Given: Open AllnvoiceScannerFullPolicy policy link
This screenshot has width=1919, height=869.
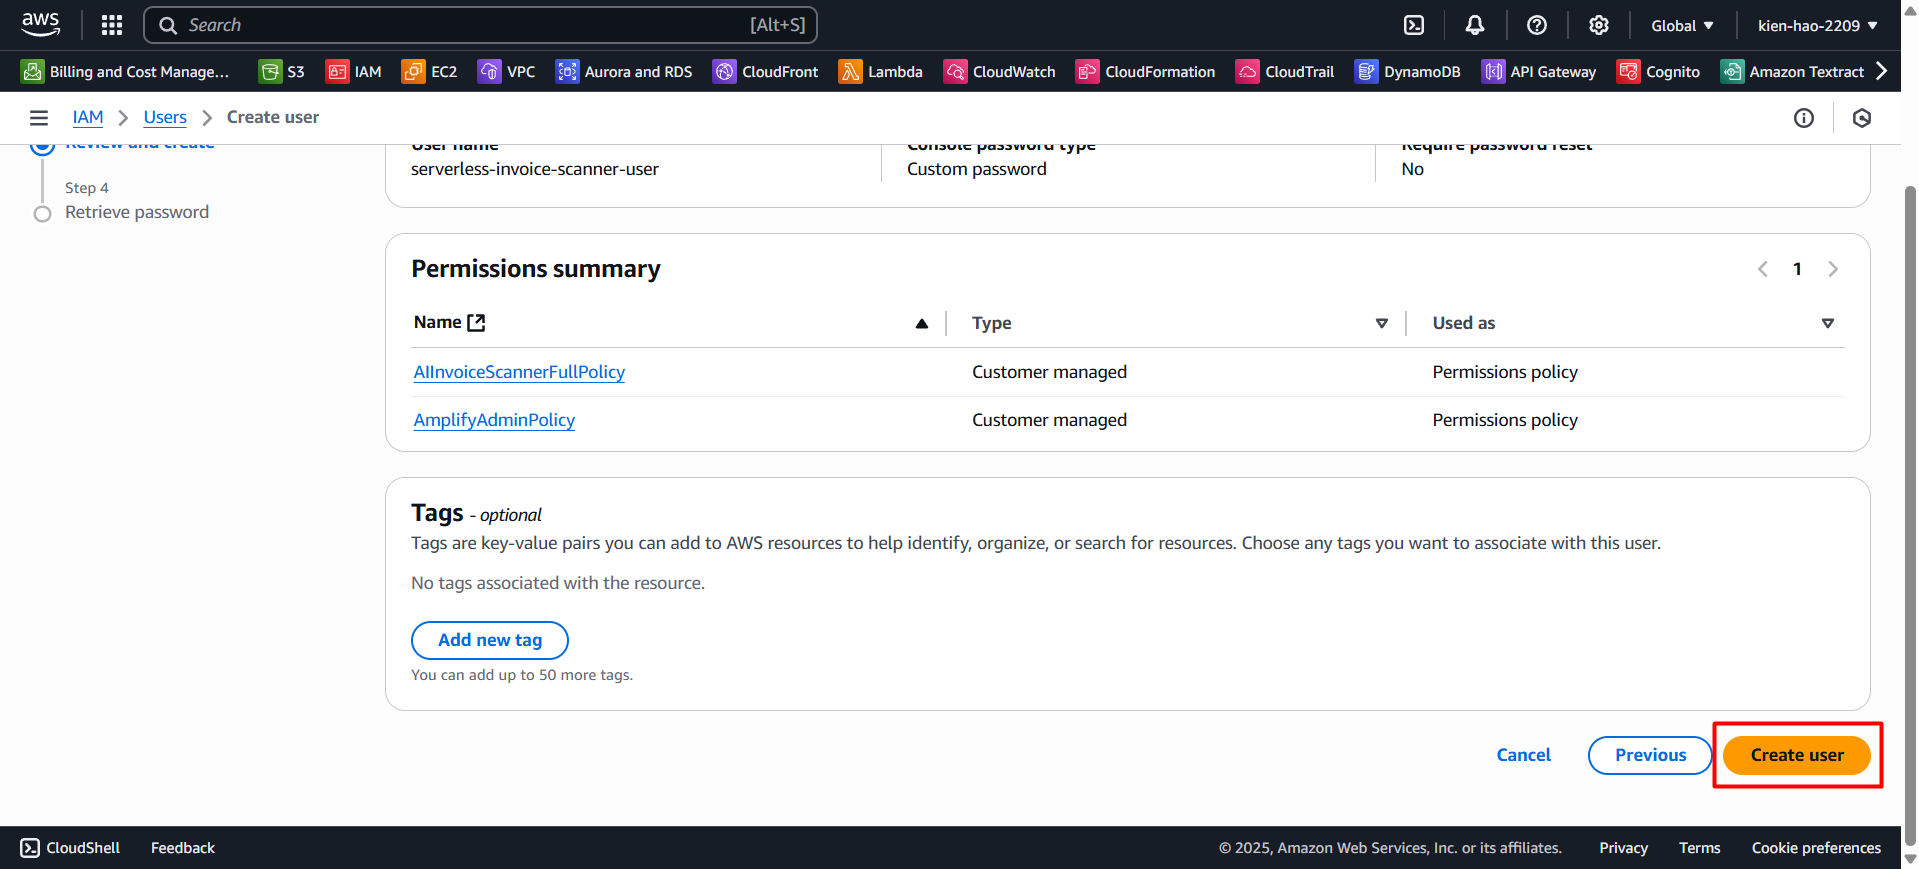Looking at the screenshot, I should pyautogui.click(x=519, y=372).
